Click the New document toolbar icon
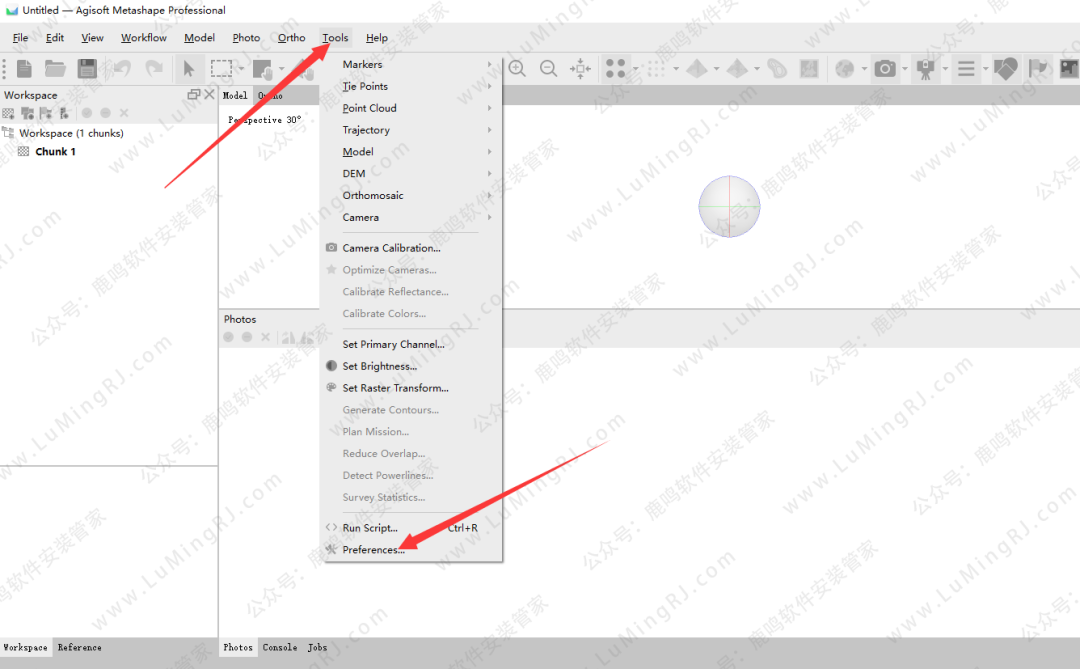The width and height of the screenshot is (1080, 669). click(24, 68)
